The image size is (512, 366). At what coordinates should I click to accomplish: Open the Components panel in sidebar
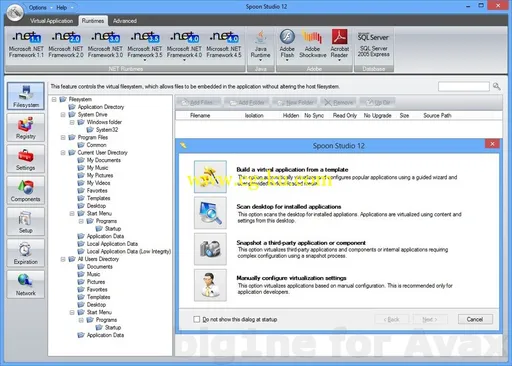coord(26,190)
